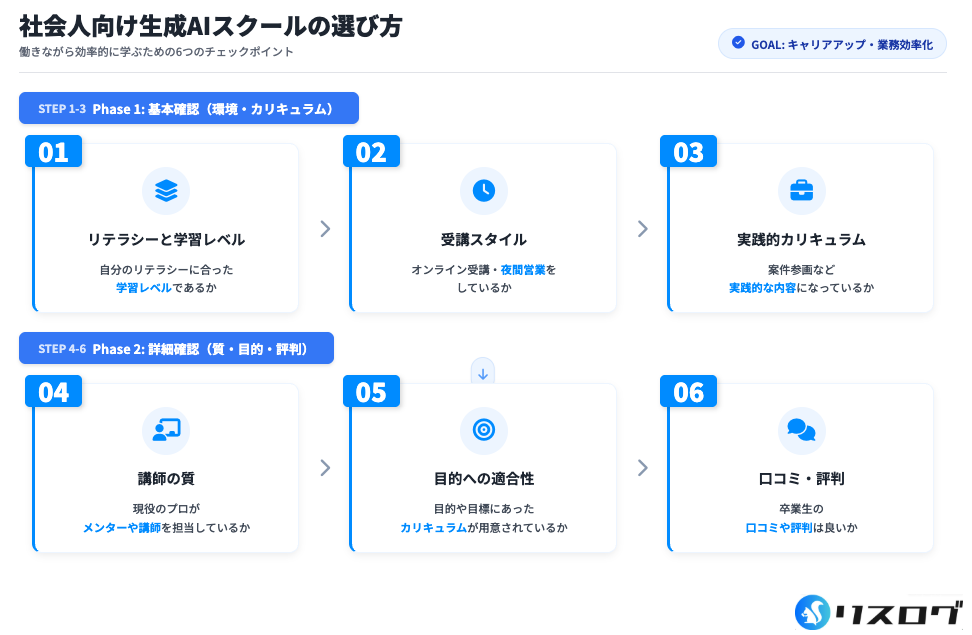Click the chat bubbles icon in card 06
This screenshot has height=635, width=972.
pyautogui.click(x=801, y=430)
